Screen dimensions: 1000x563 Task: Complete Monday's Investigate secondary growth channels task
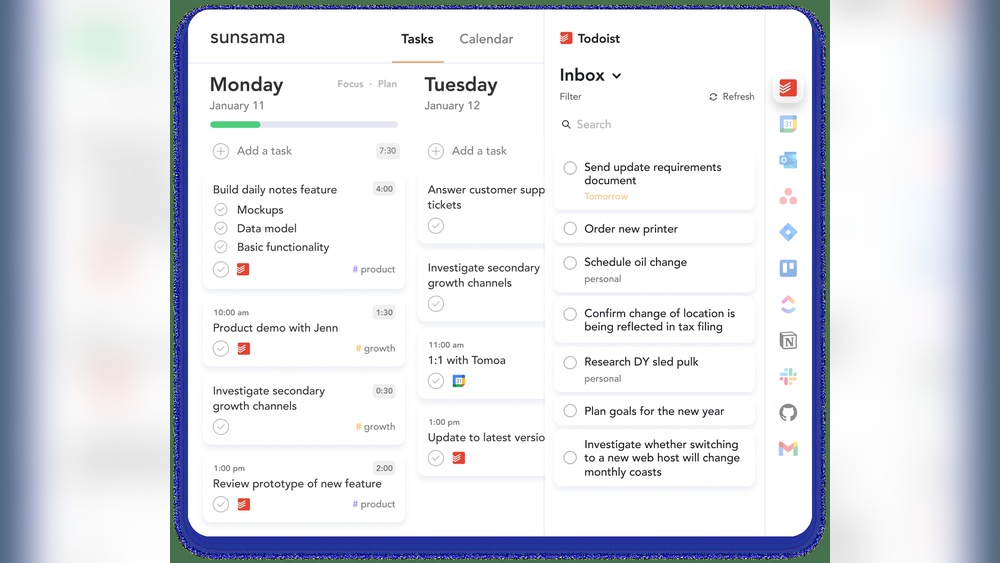[x=221, y=427]
